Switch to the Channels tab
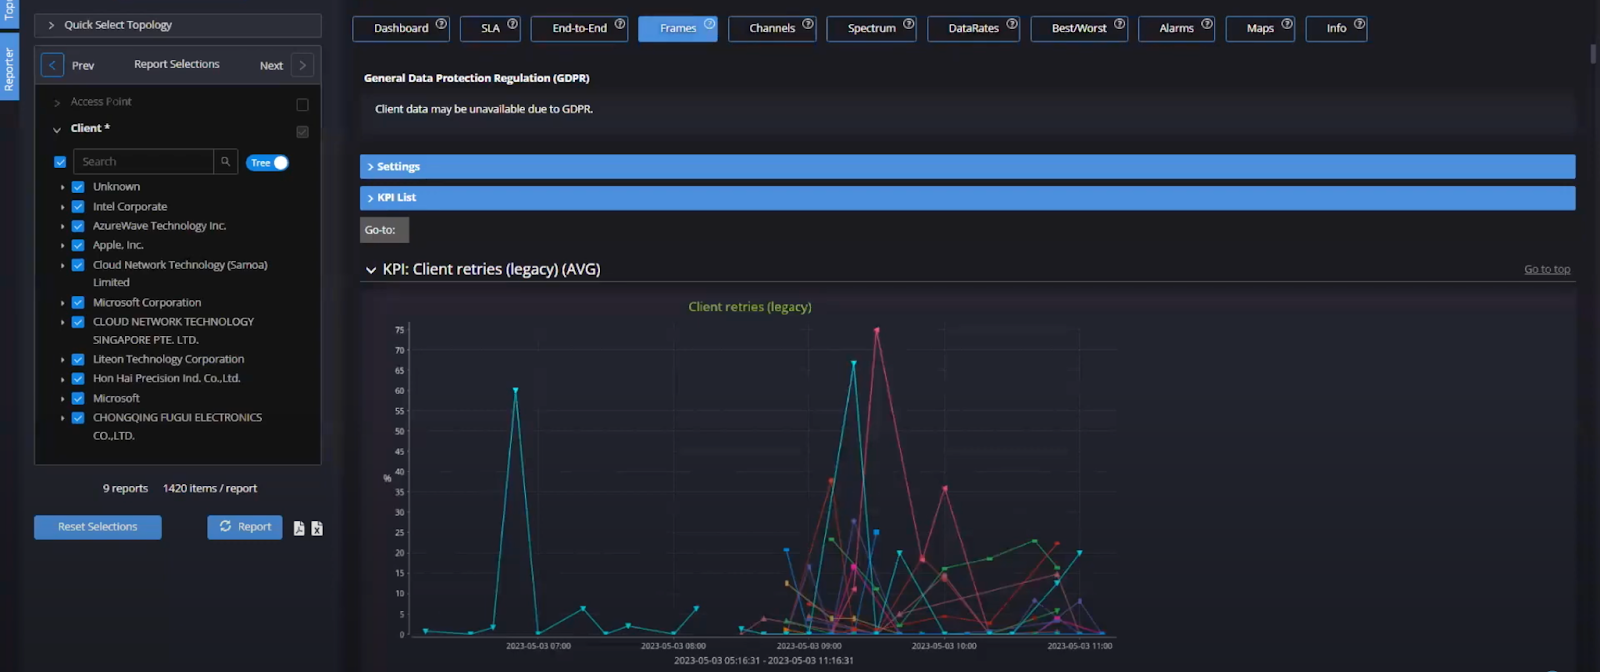This screenshot has width=1600, height=672. pos(771,28)
